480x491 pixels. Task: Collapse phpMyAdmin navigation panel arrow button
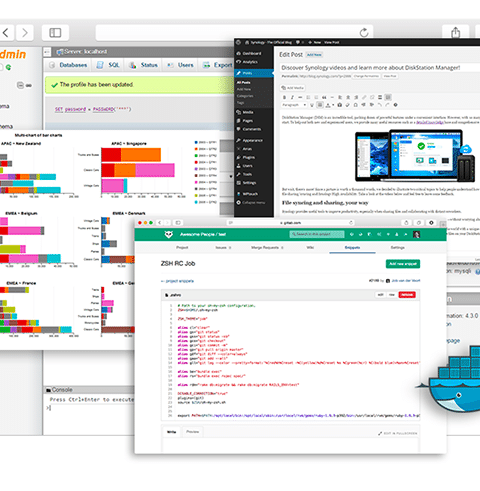(47, 52)
